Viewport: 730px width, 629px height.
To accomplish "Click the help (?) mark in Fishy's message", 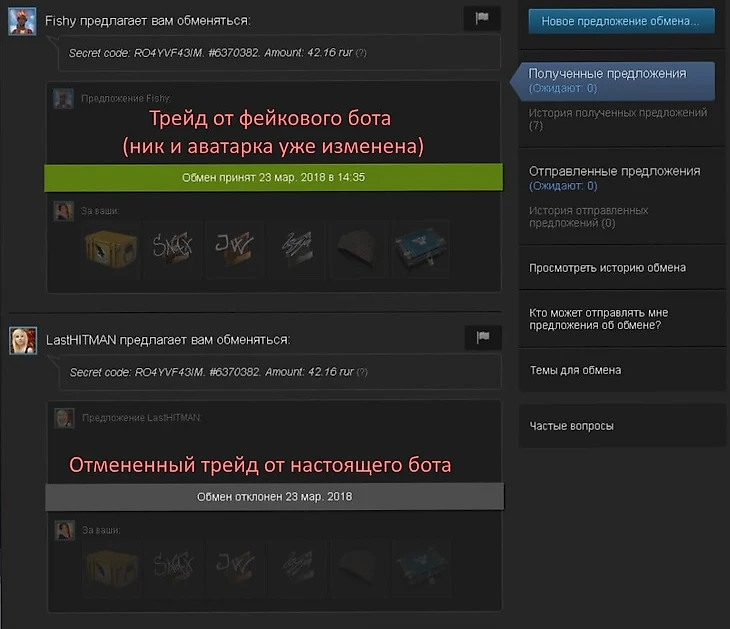I will click(361, 53).
